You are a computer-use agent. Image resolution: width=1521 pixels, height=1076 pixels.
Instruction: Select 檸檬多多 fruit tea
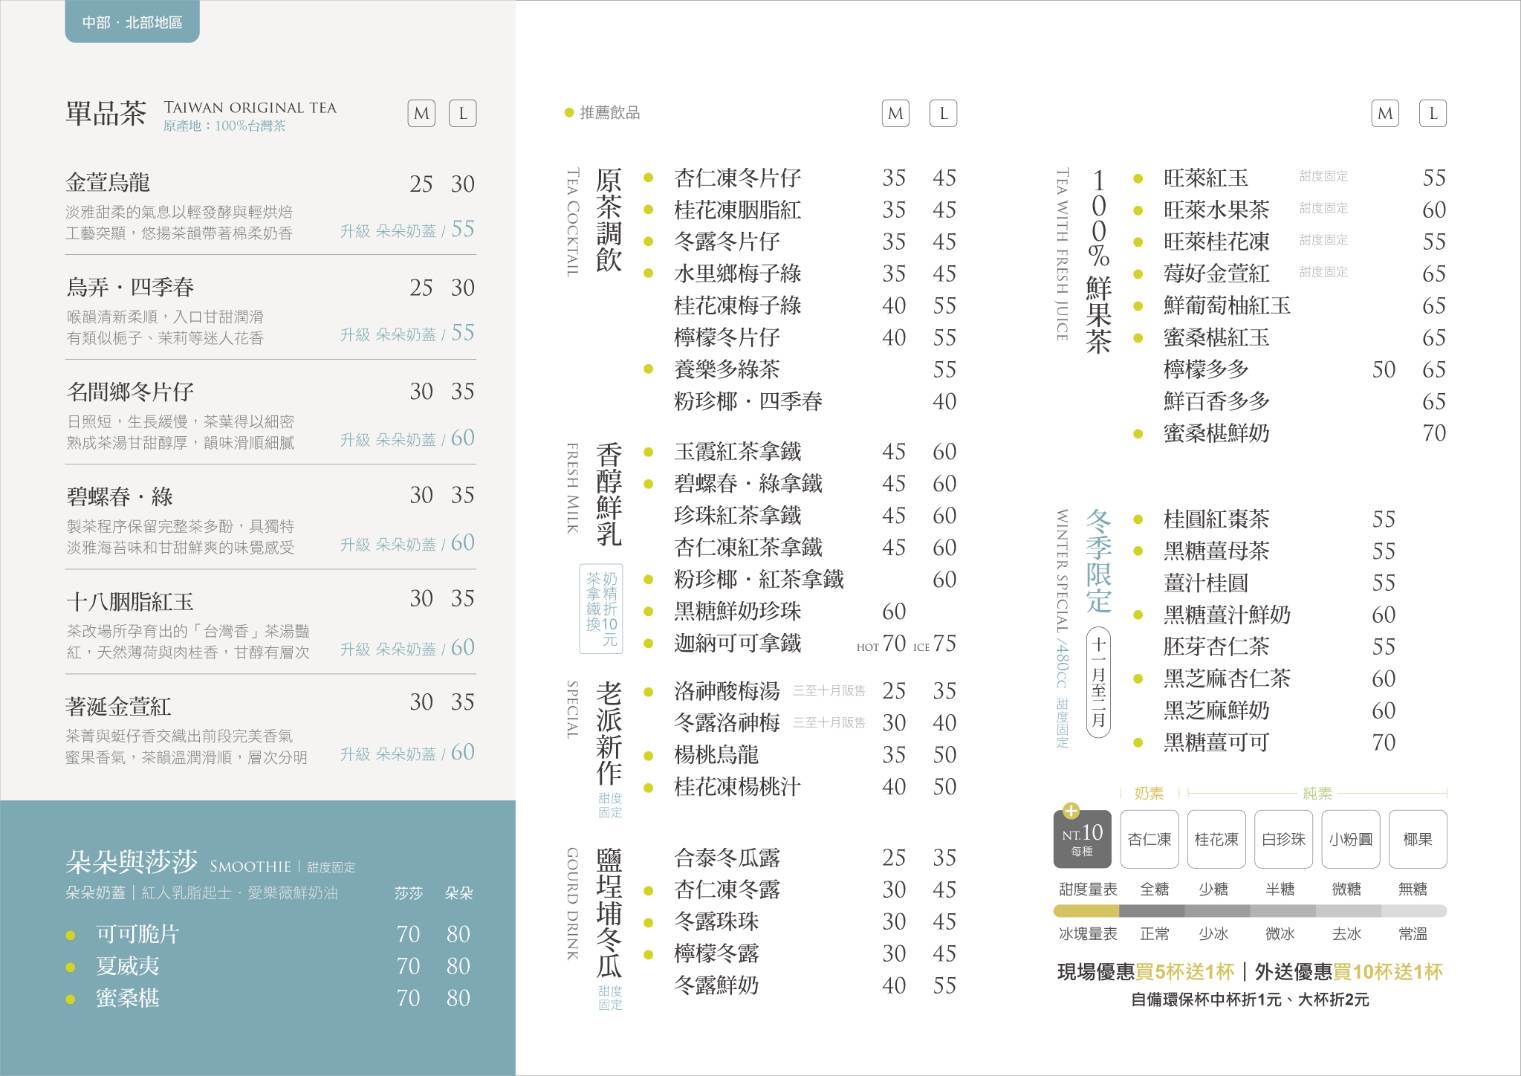pyautogui.click(x=1206, y=370)
